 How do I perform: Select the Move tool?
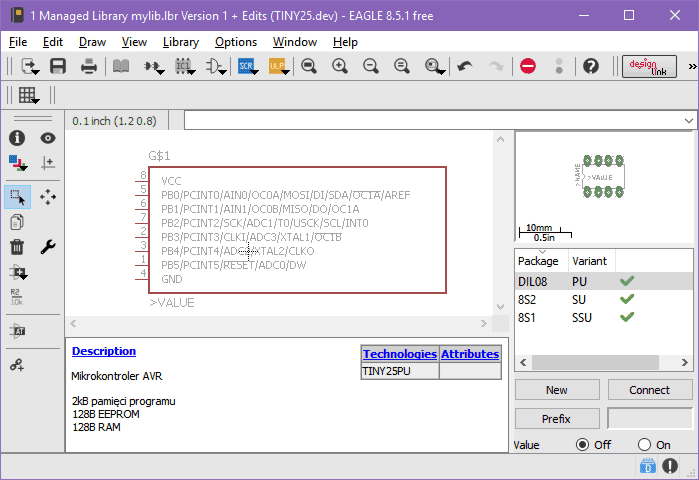click(48, 197)
